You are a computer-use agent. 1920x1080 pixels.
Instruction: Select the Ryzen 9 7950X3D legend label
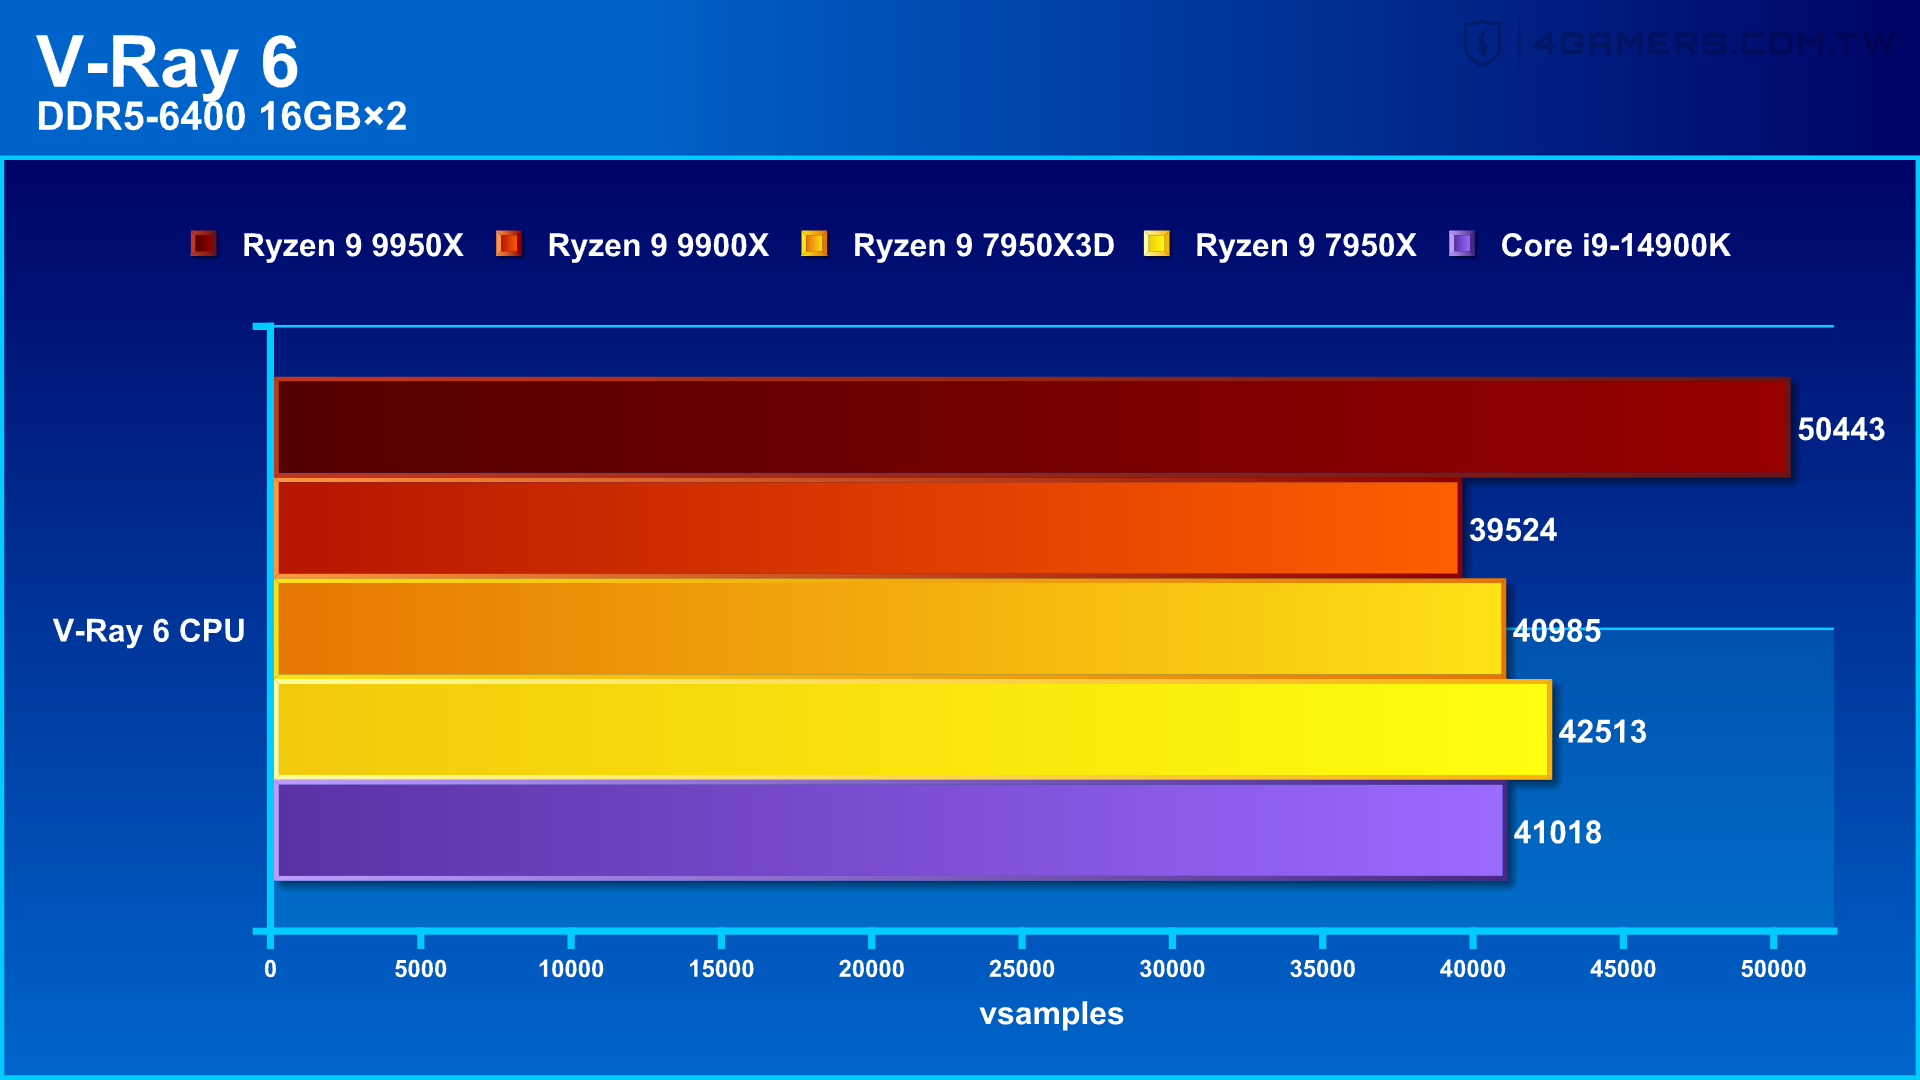(983, 246)
